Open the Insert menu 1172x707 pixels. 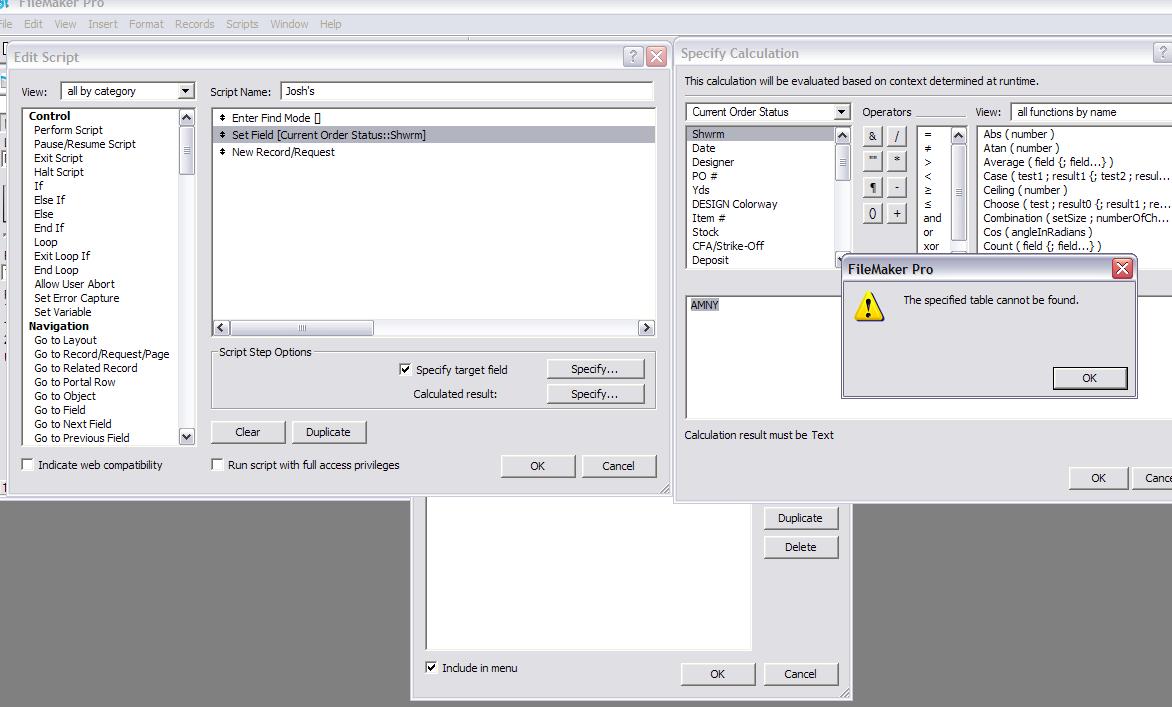tap(102, 24)
